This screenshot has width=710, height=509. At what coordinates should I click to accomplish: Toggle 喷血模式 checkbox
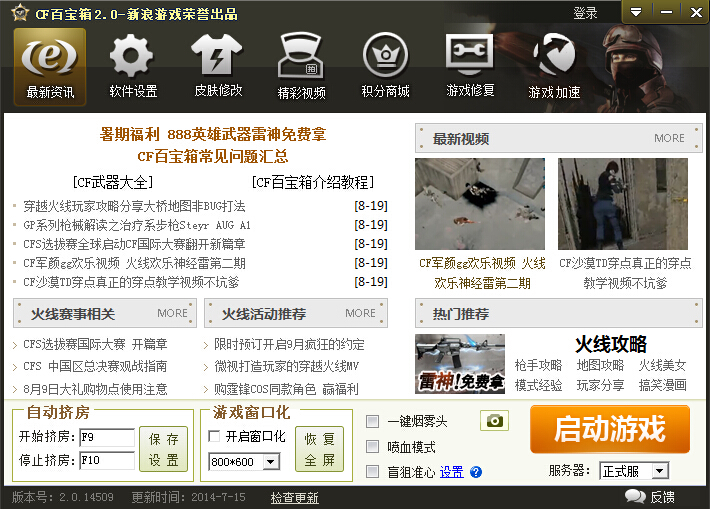[372, 447]
